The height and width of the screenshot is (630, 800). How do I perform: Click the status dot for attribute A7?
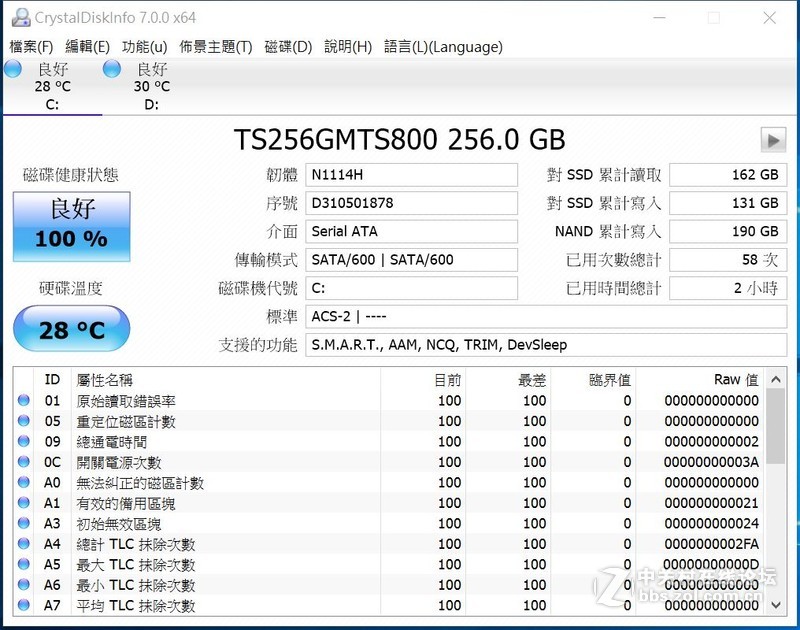23,605
